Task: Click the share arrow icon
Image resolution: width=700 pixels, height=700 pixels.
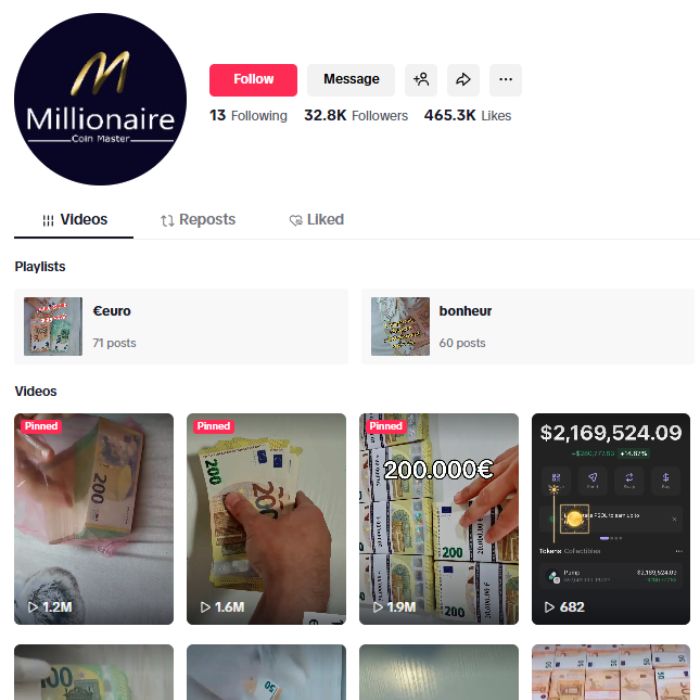Action: tap(463, 80)
